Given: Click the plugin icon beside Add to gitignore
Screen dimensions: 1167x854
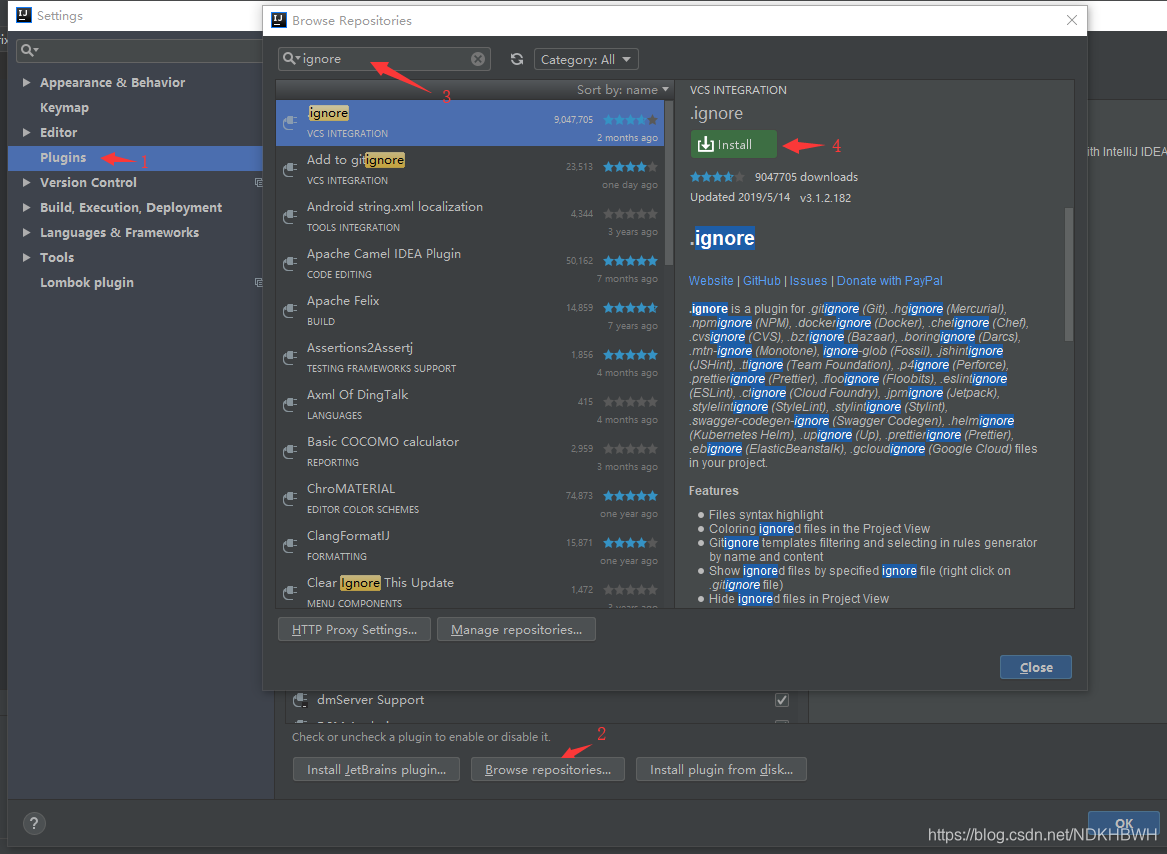Looking at the screenshot, I should point(290,170).
